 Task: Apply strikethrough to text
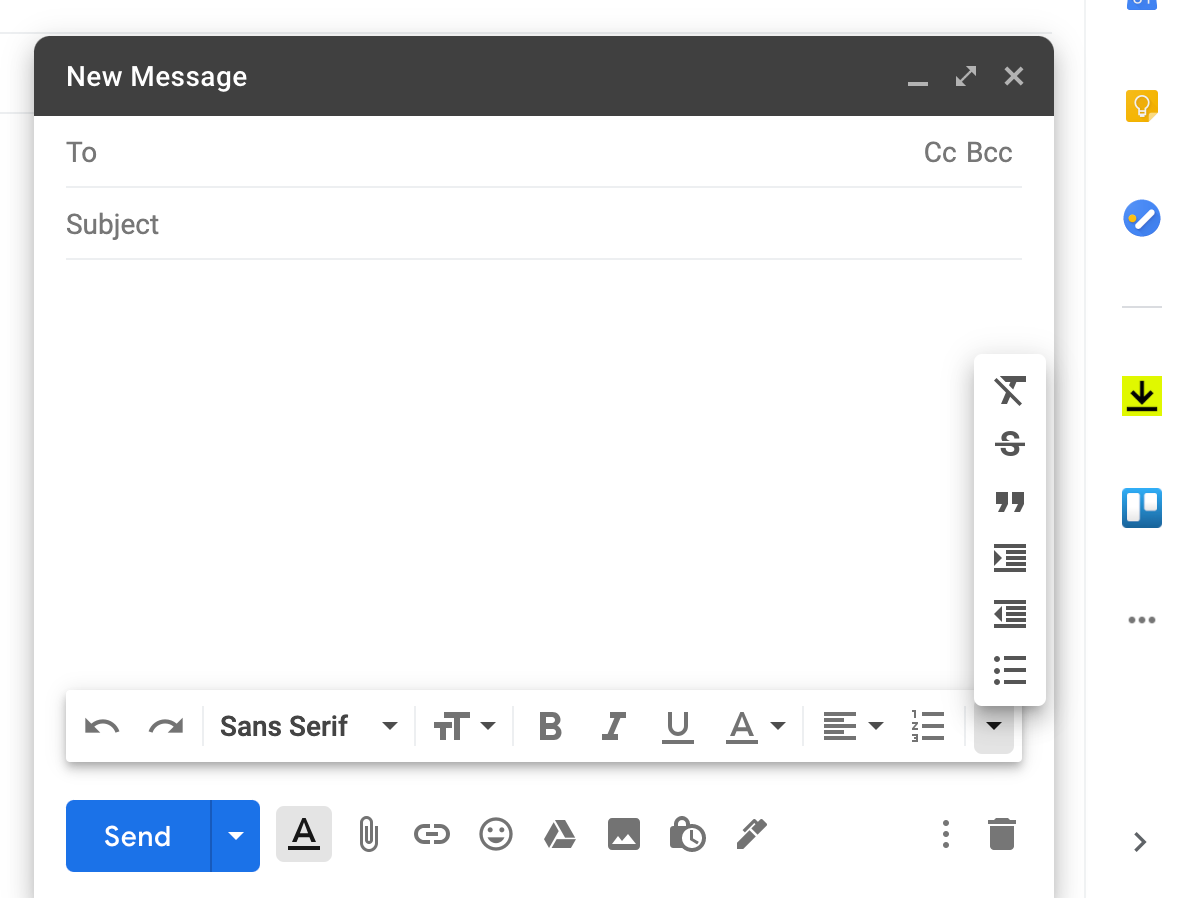(x=1009, y=443)
